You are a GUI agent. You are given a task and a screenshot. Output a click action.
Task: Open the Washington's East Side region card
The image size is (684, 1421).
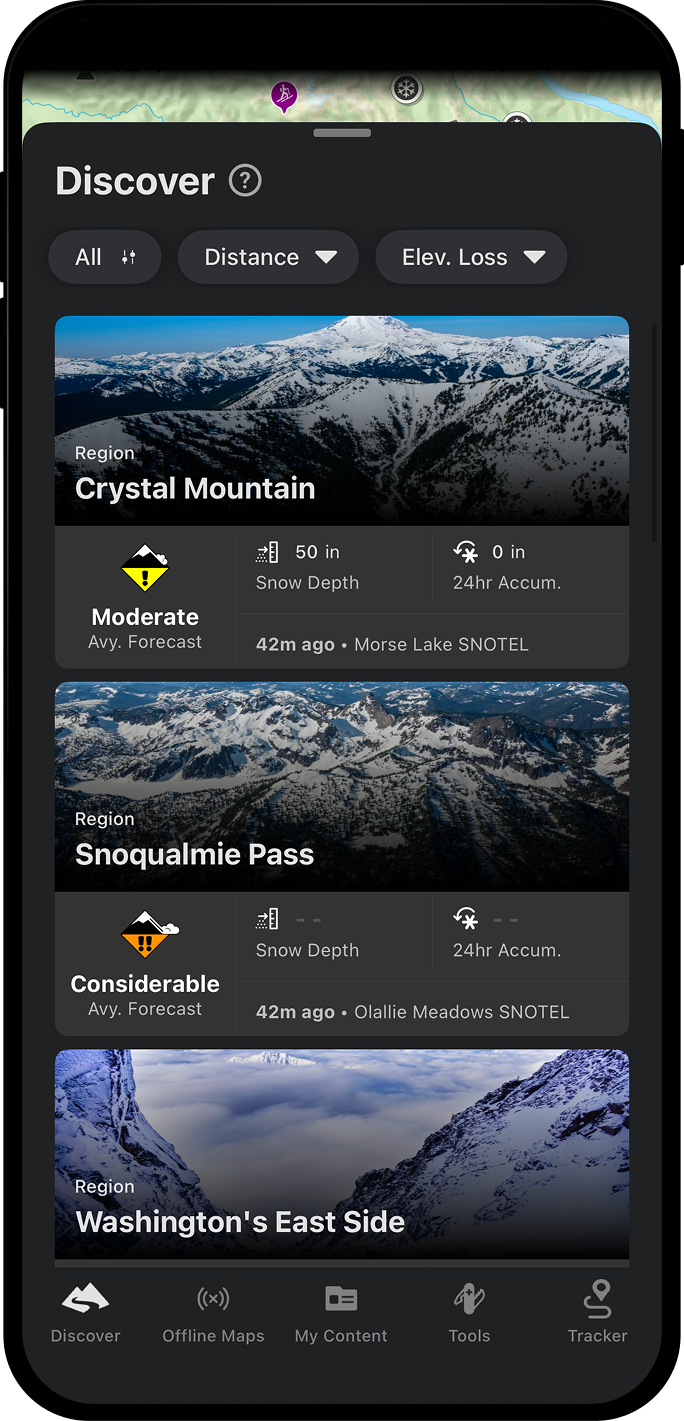342,1153
